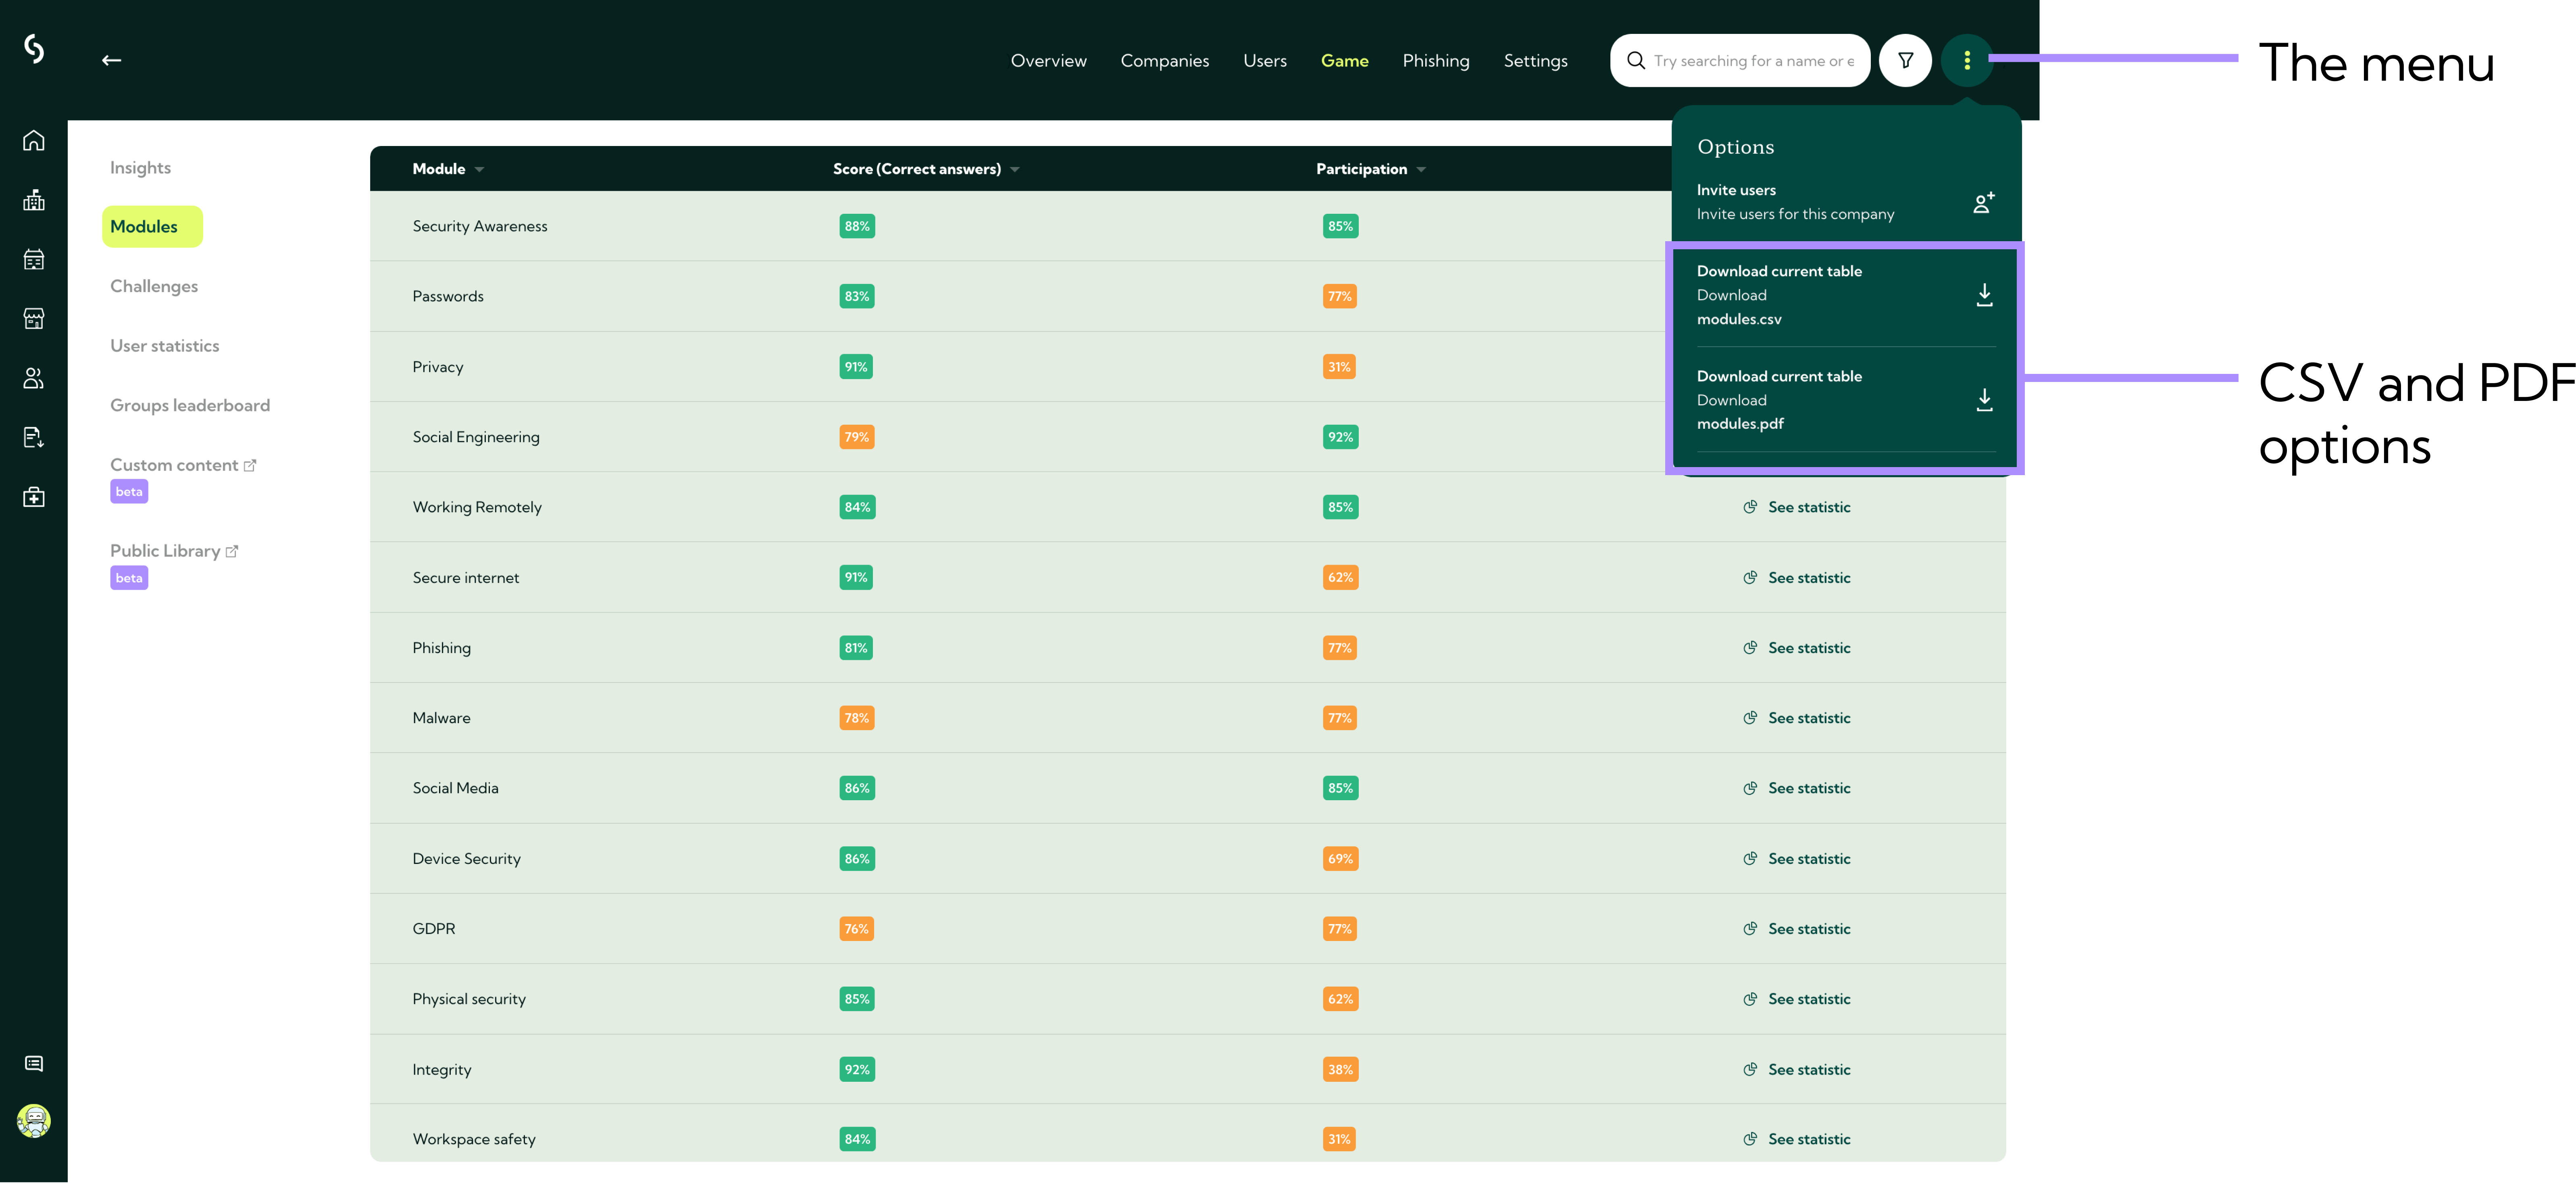Open the Overview tab
This screenshot has width=2576, height=1183.
1048,61
